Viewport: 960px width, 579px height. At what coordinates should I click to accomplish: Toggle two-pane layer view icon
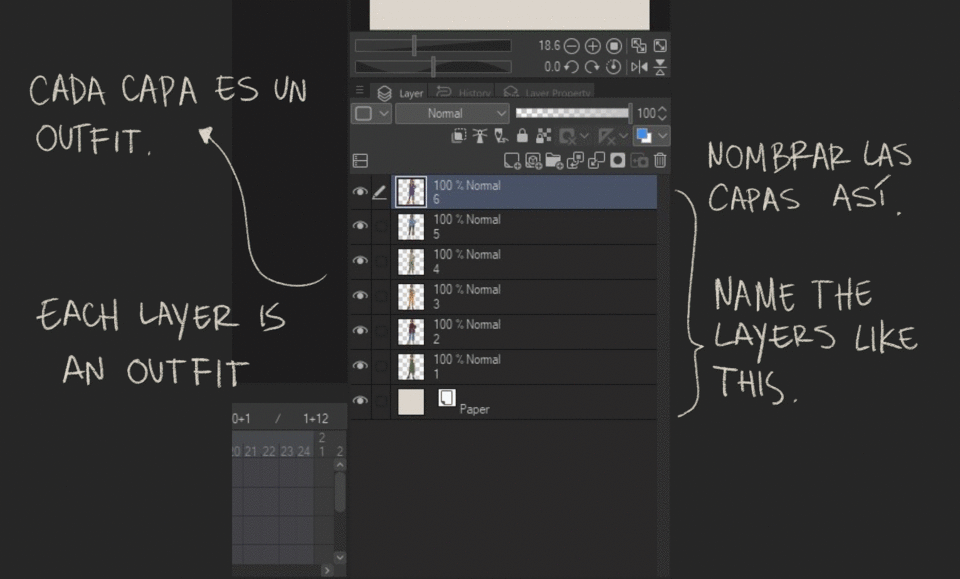click(x=361, y=161)
